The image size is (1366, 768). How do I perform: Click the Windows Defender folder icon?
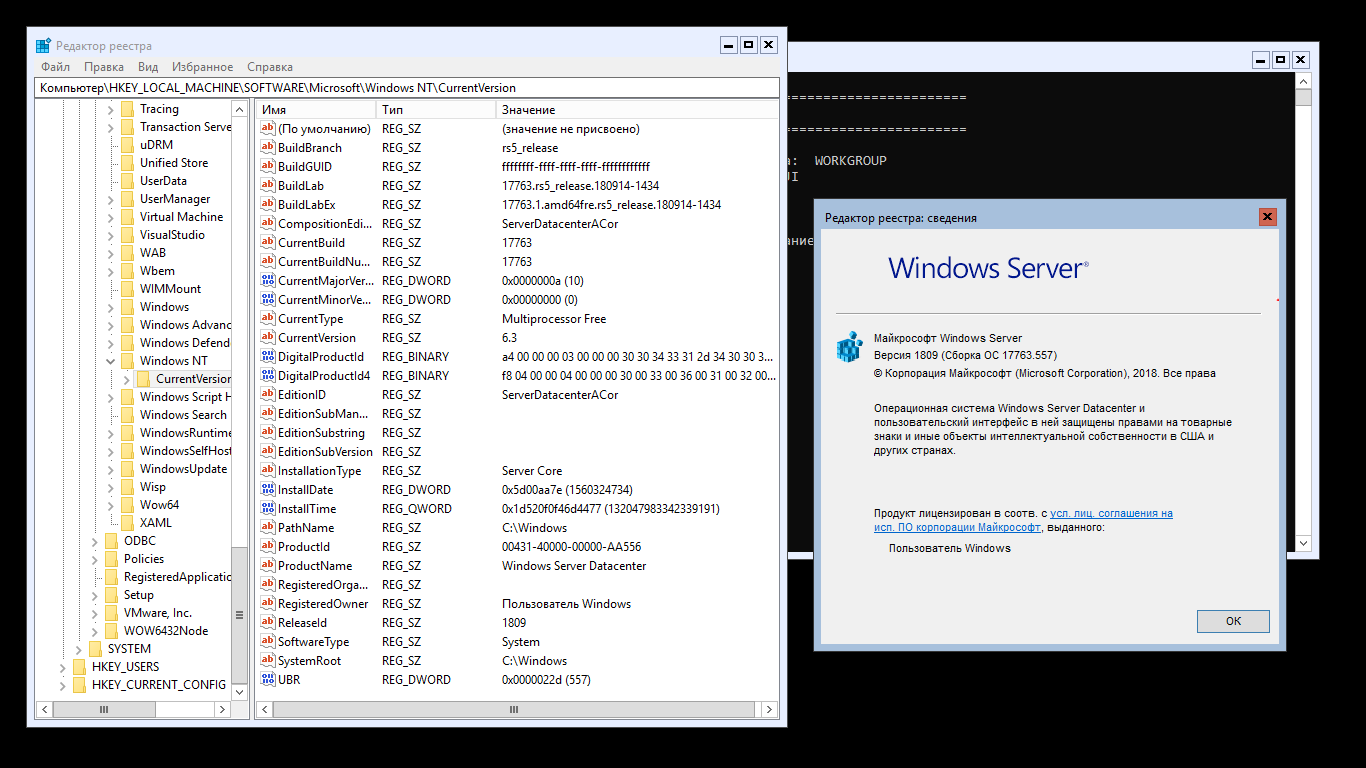pyautogui.click(x=127, y=343)
